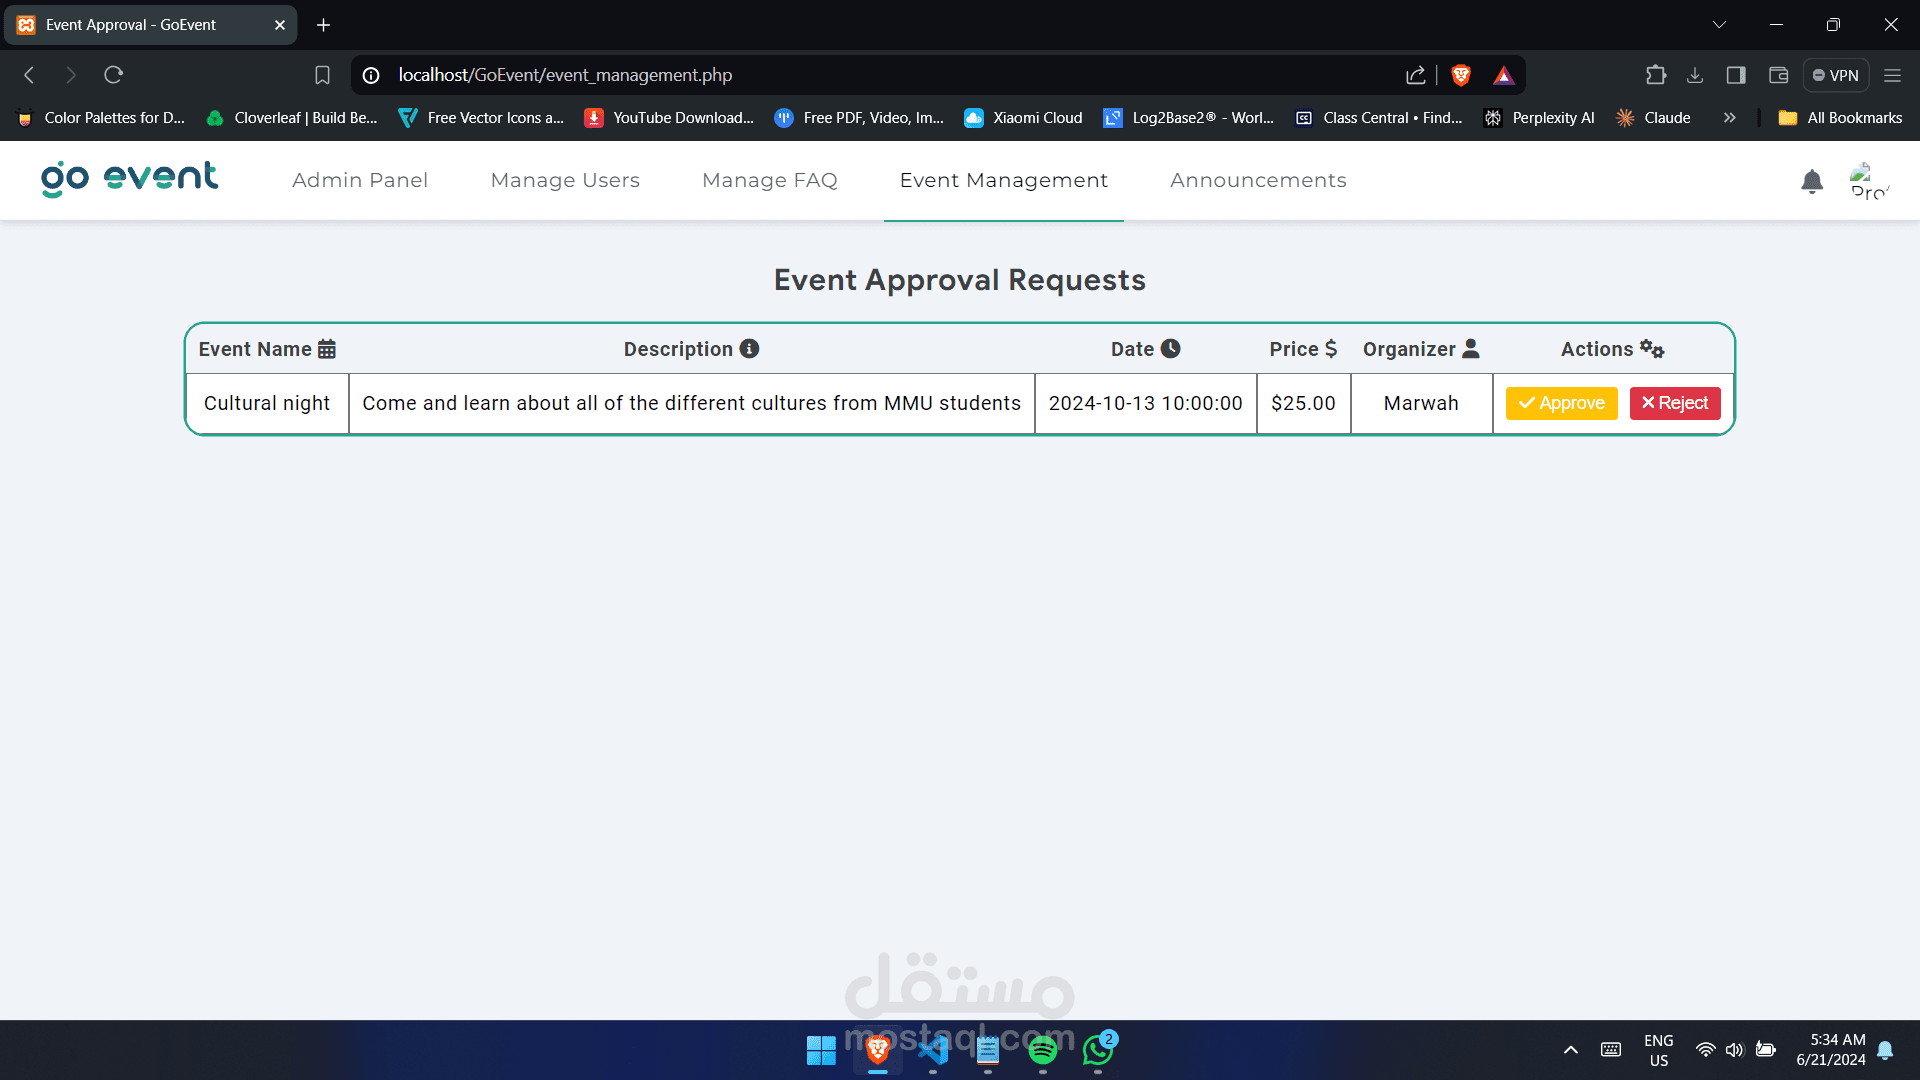1920x1080 pixels.
Task: Click the go event logo
Action: pyautogui.click(x=129, y=179)
